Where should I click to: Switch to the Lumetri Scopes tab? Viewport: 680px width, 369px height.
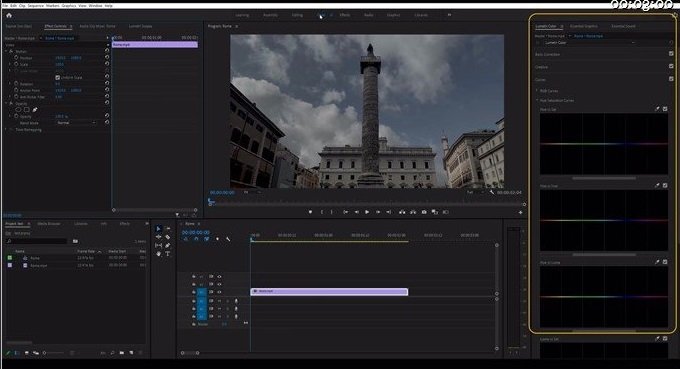point(140,26)
